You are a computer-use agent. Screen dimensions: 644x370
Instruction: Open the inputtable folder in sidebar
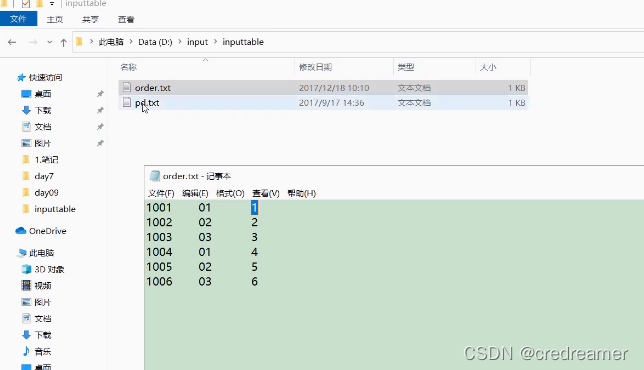pos(55,209)
